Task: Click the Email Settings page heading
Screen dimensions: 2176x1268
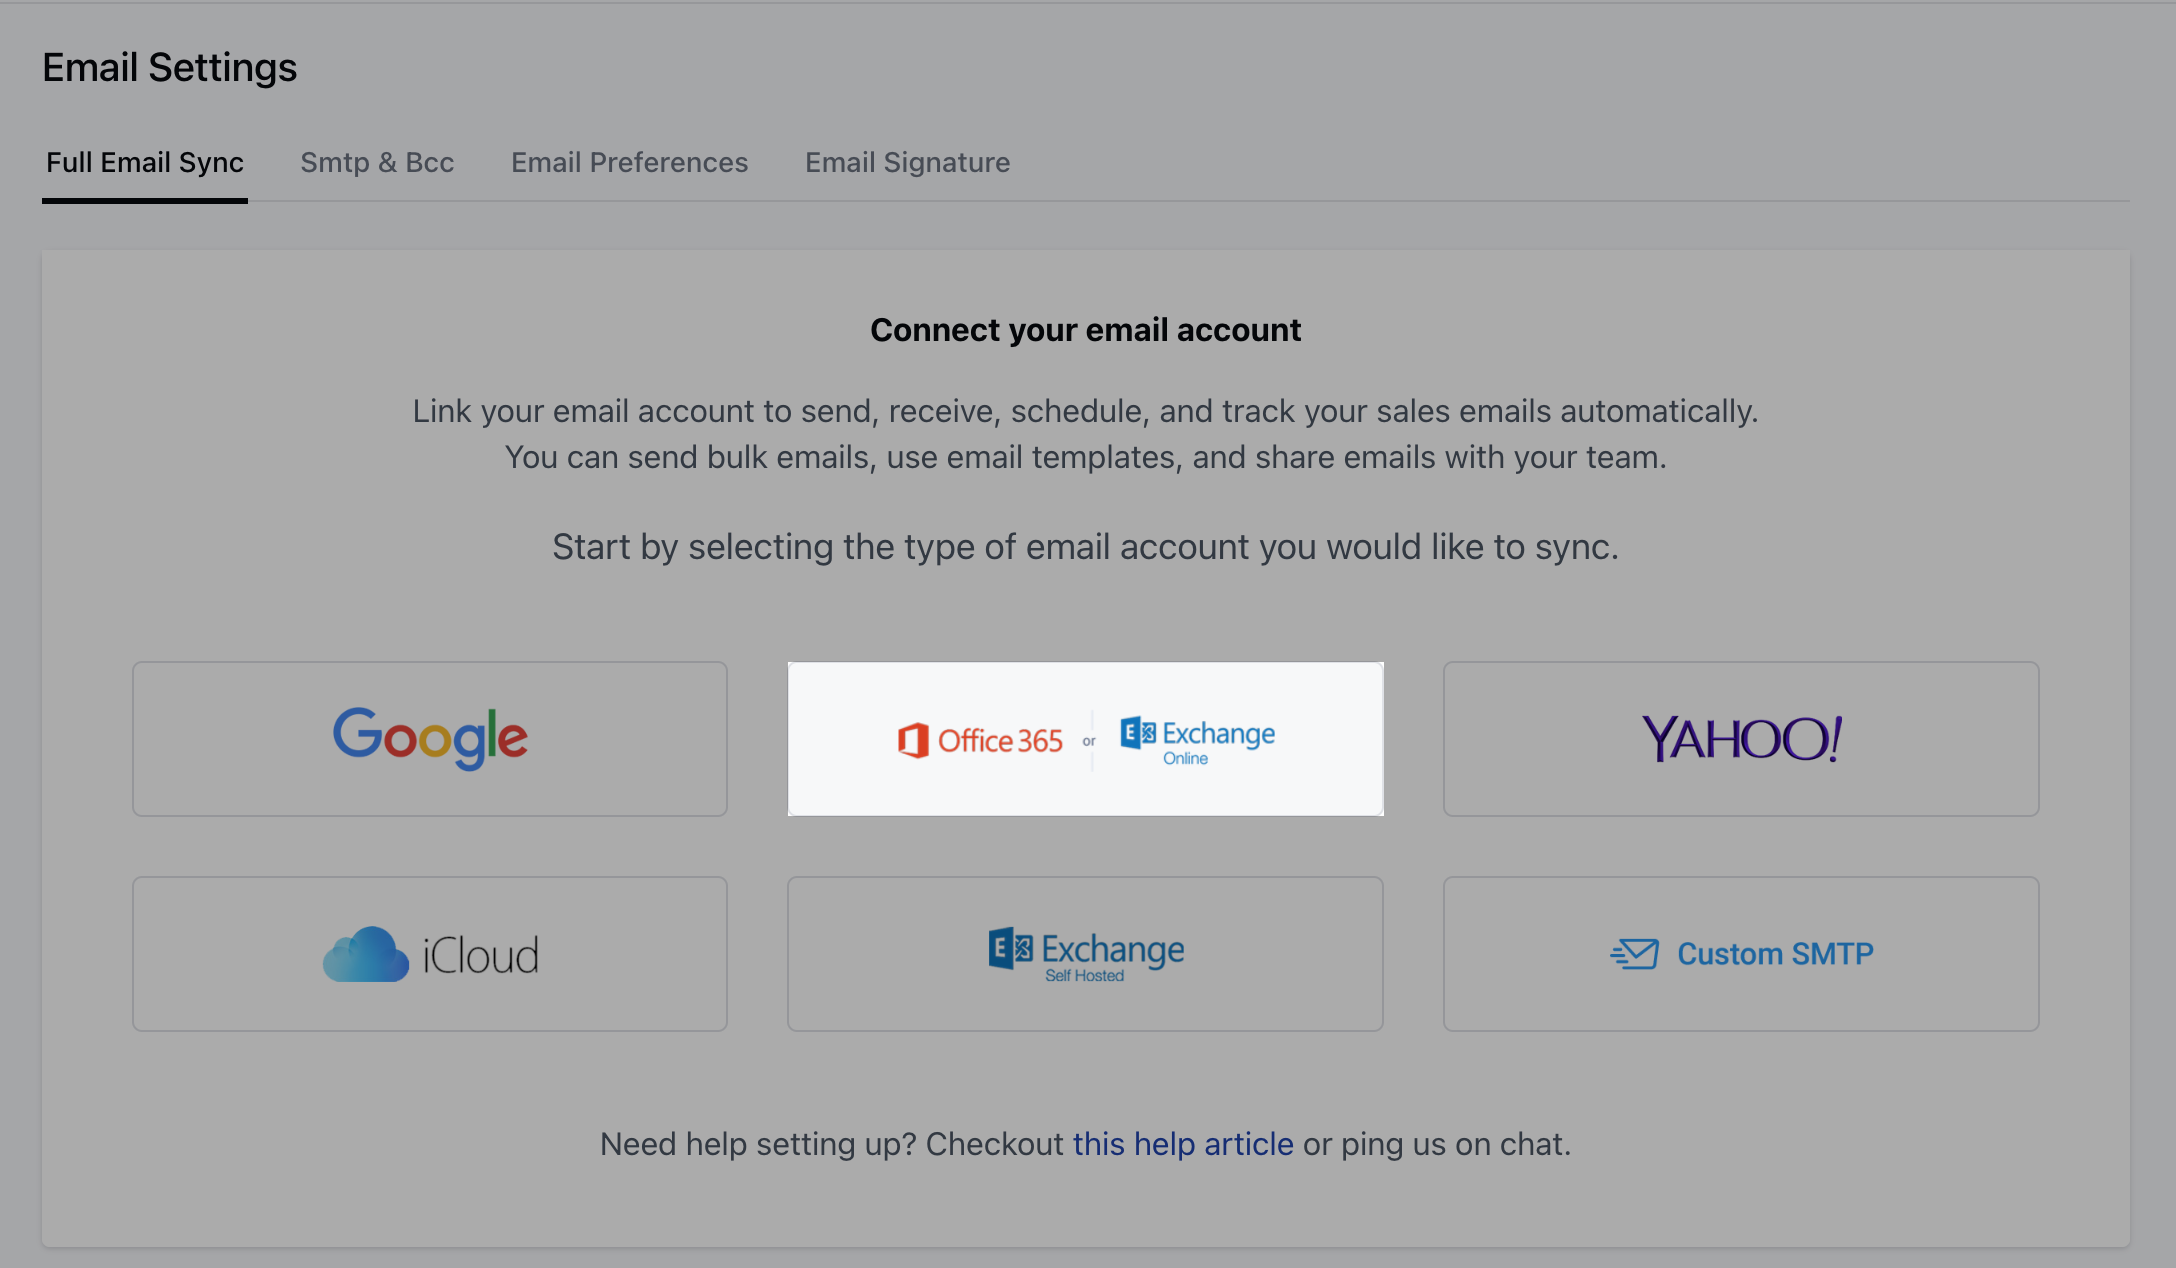Action: 170,67
